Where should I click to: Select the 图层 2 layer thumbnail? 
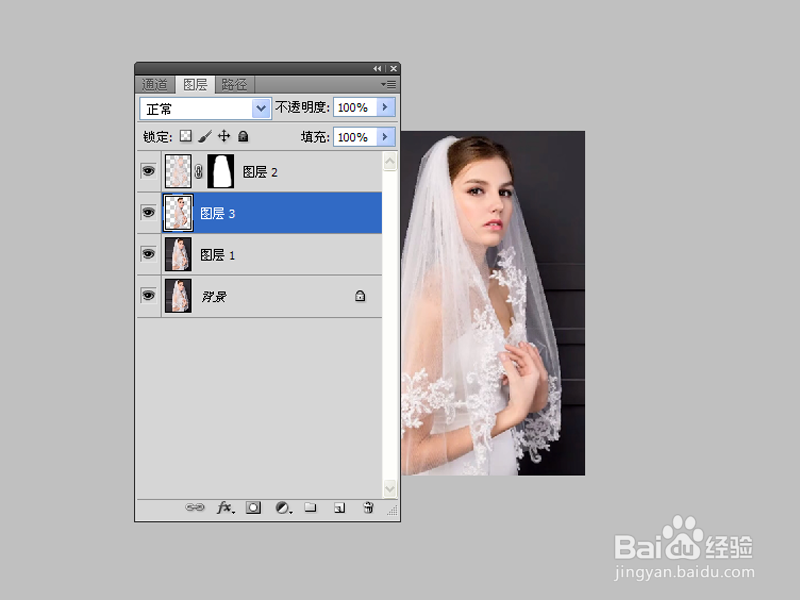tap(178, 171)
